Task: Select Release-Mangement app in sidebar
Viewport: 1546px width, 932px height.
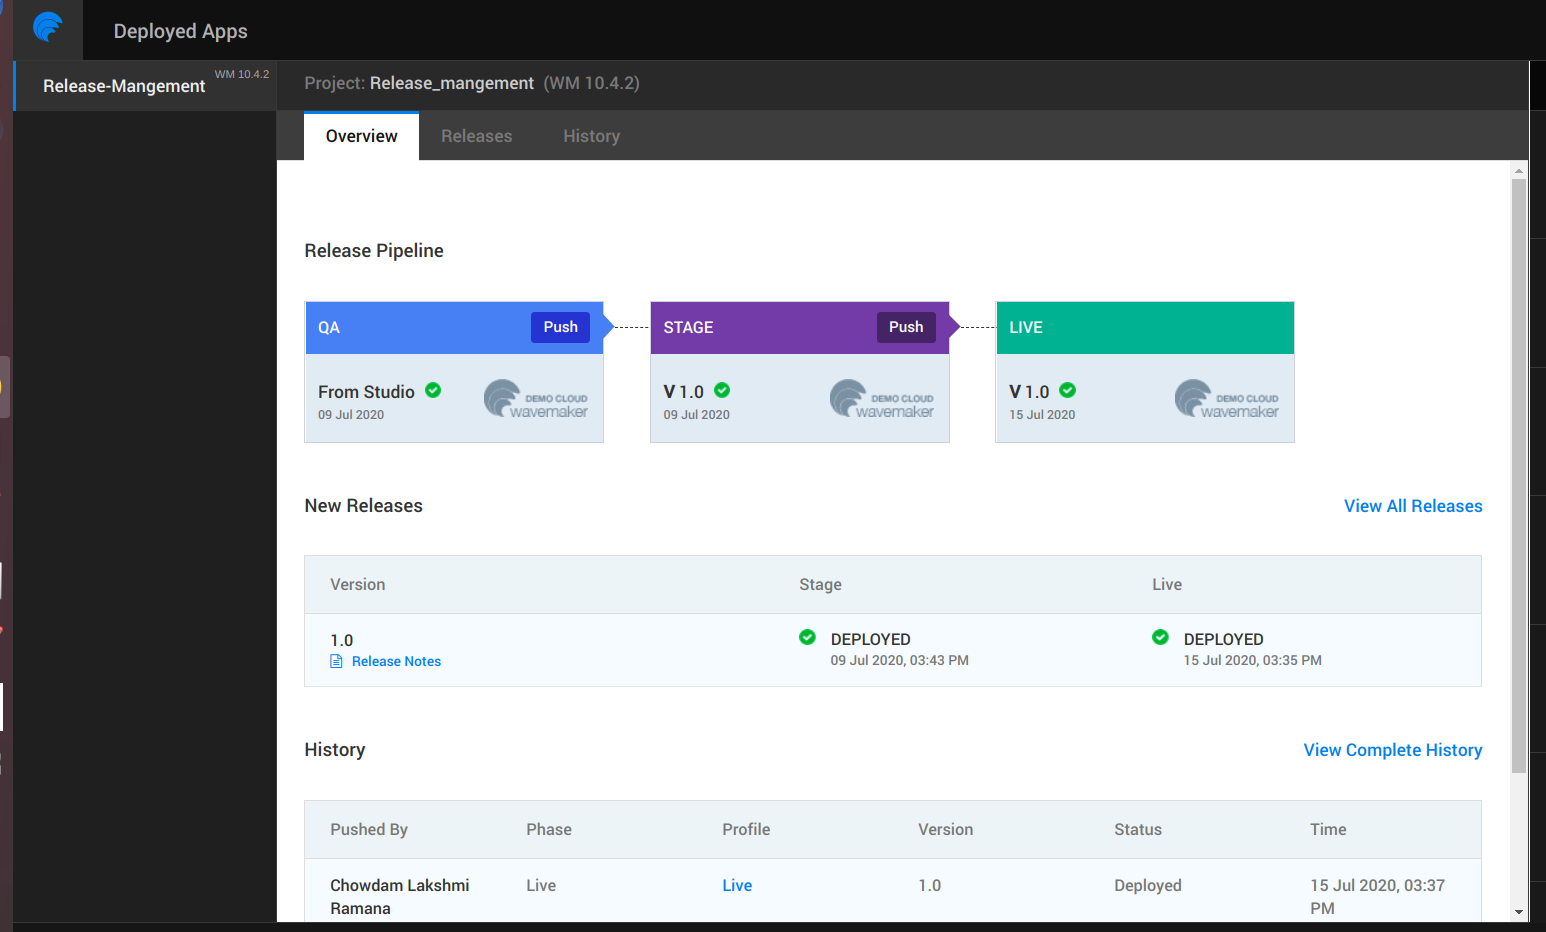Action: (124, 86)
